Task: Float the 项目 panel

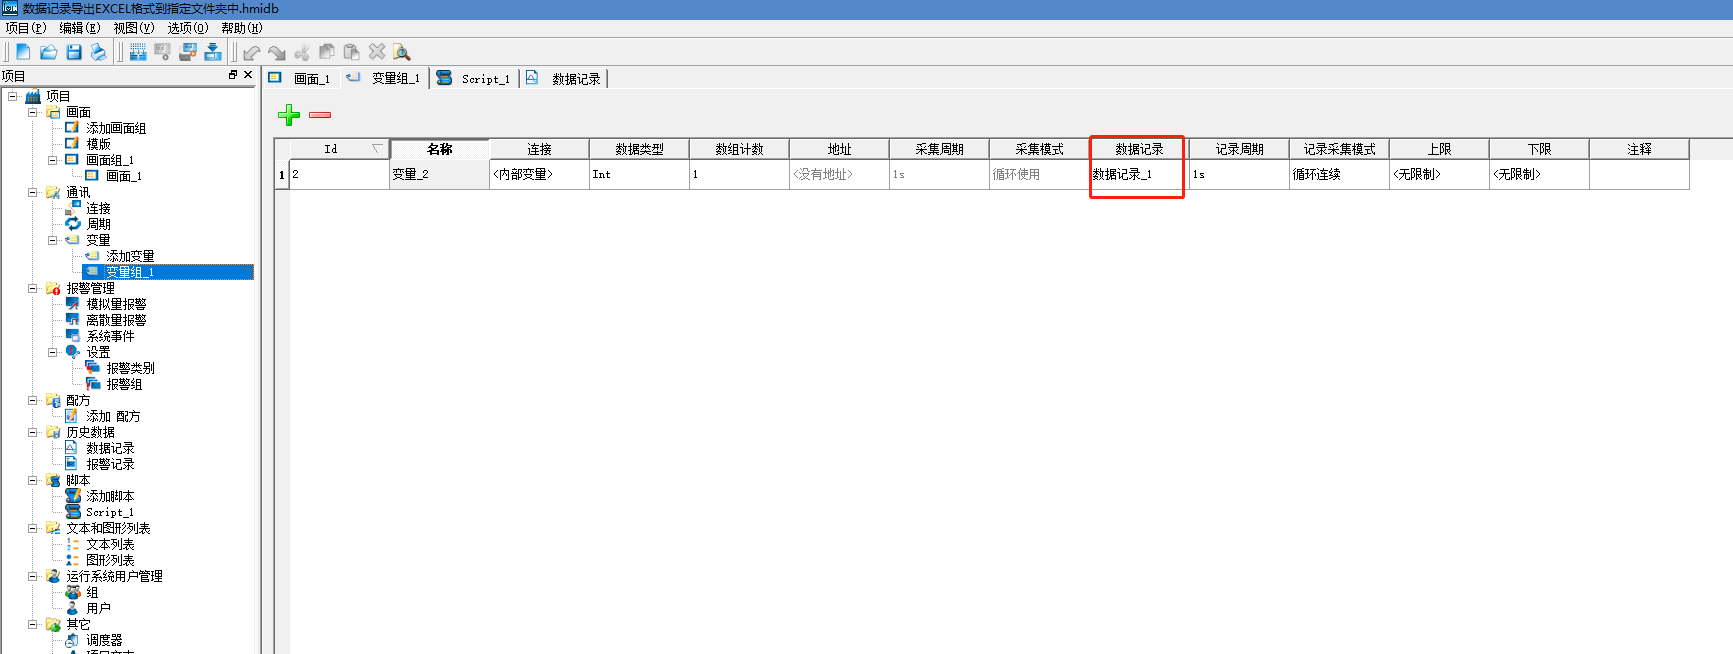Action: tap(233, 75)
